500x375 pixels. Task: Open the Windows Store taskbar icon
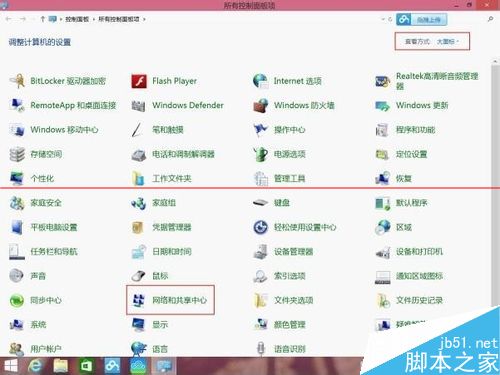pyautogui.click(x=86, y=366)
